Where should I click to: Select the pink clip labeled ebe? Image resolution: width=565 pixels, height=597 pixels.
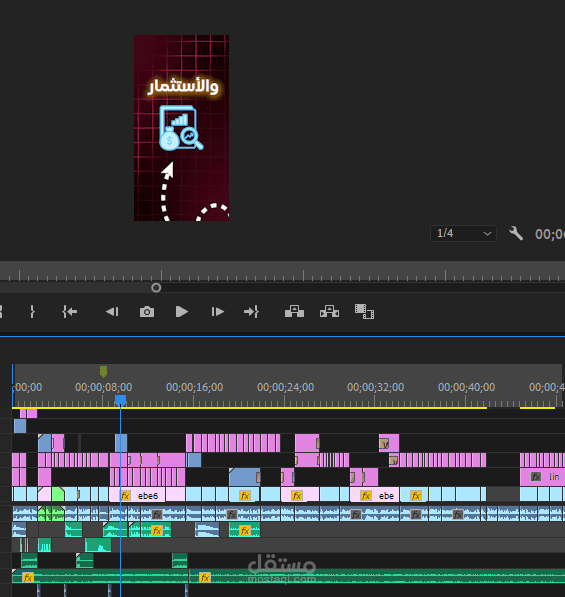375,495
